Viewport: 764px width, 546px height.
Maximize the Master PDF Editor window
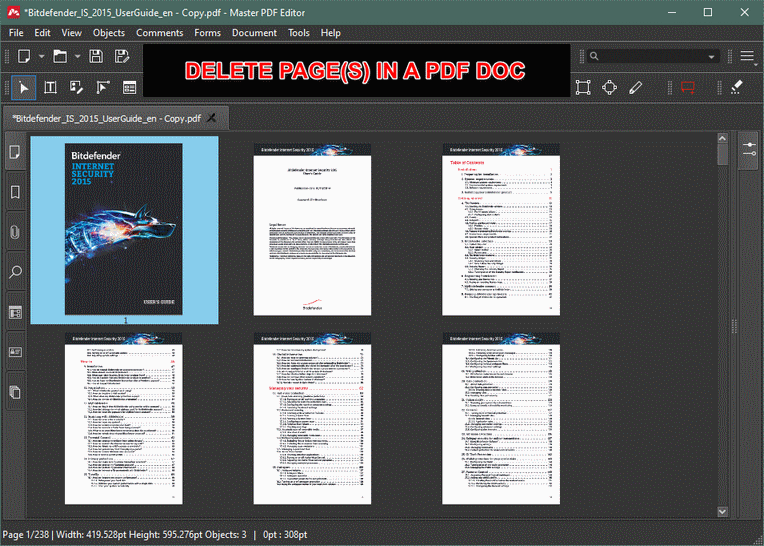click(x=708, y=12)
